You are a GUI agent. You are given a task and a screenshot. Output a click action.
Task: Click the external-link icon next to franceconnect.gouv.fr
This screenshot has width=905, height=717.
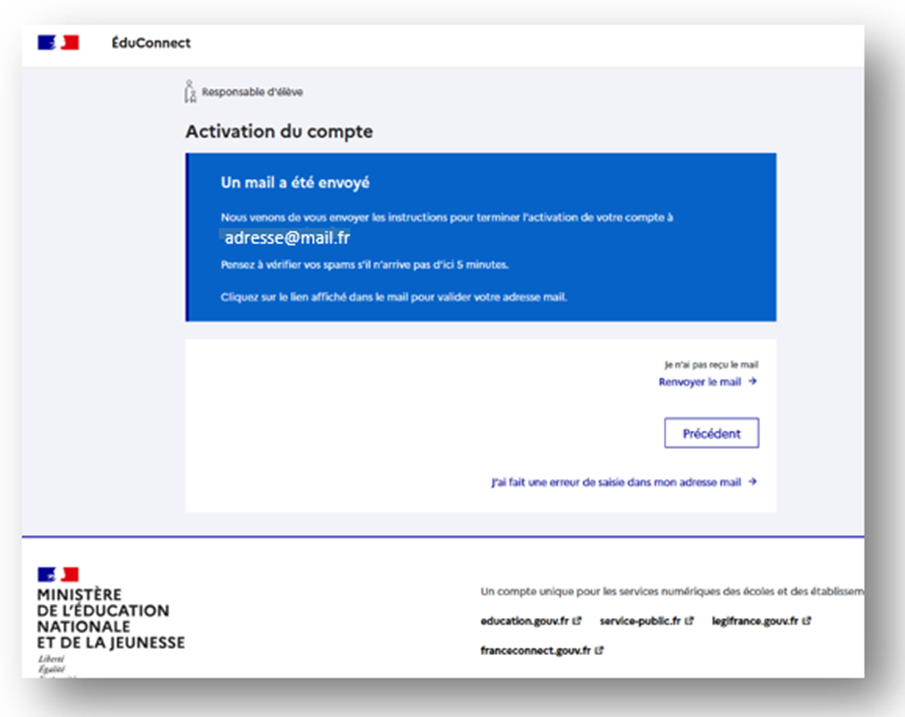coord(600,650)
